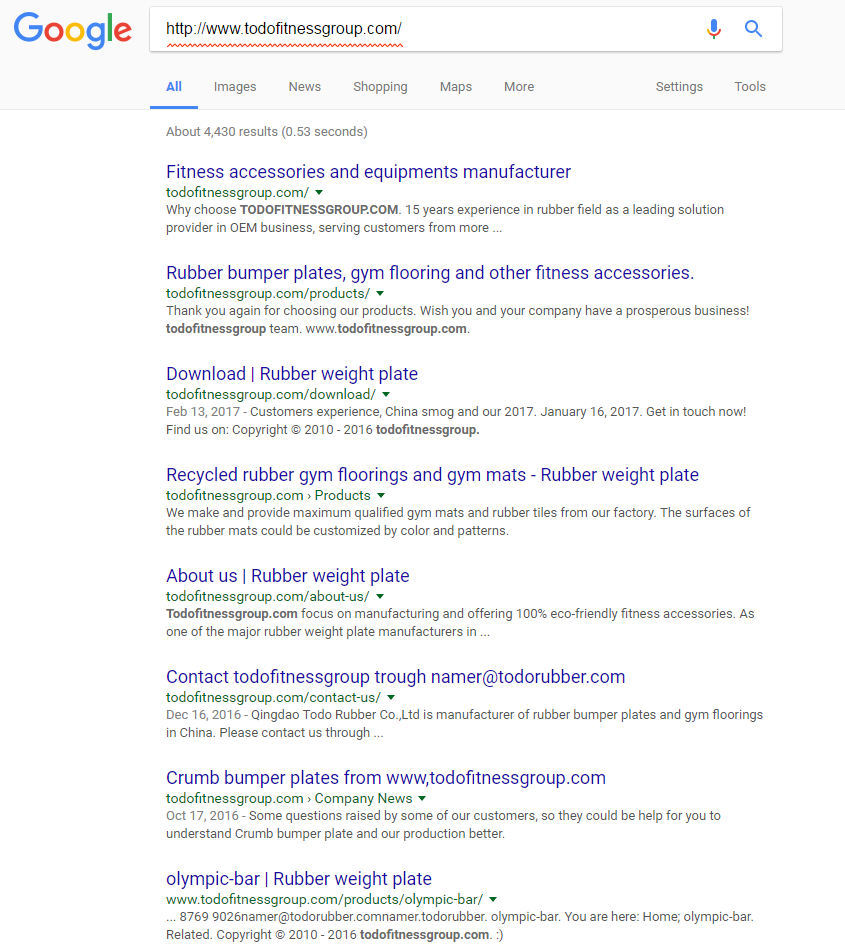Expand dropdown arrow beside todofitnessgroup.com/download/ URL

pos(386,395)
